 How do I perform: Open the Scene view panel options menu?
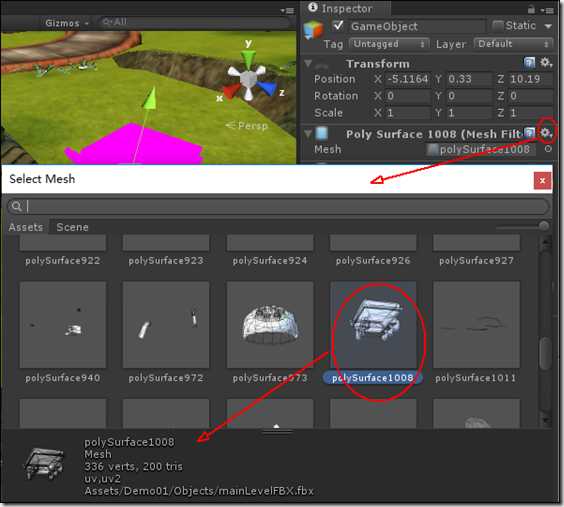point(287,10)
